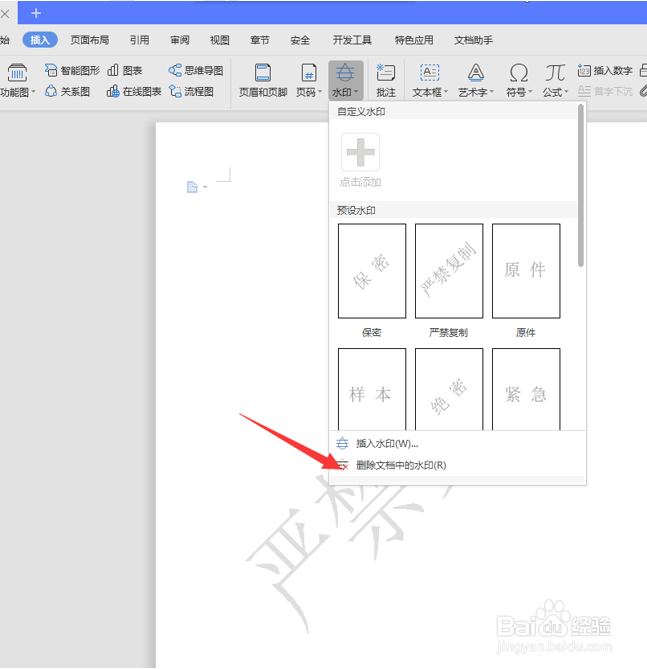Expand arrow beside the document page icon
Screen dimensions: 647x669
point(205,187)
